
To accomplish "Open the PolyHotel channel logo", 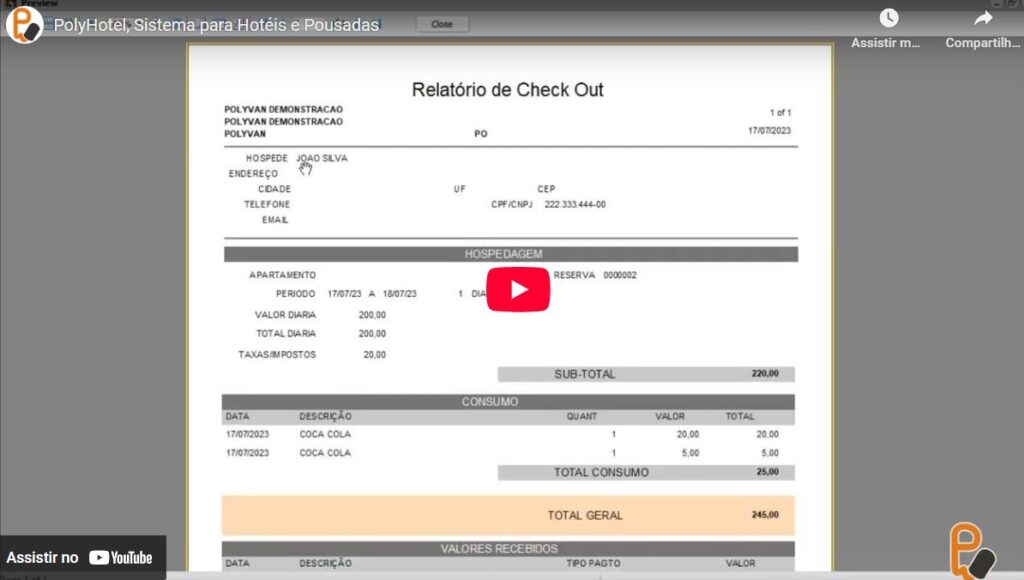I will 24,25.
